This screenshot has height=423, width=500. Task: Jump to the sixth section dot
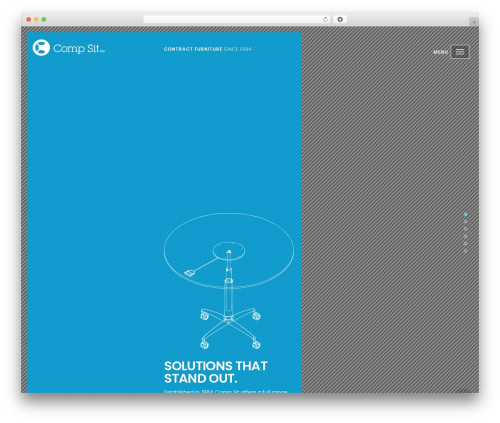[465, 251]
